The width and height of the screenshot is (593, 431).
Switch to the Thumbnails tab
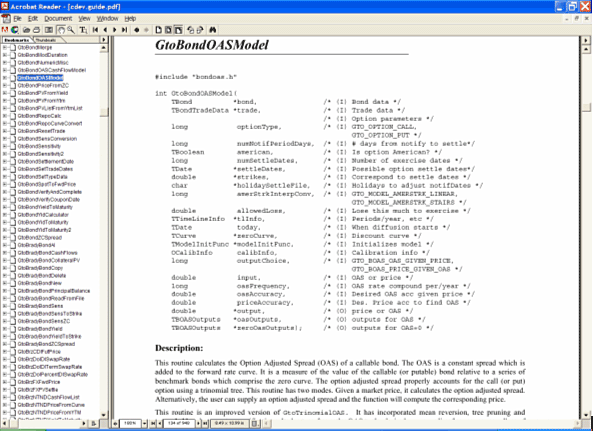(x=46, y=40)
